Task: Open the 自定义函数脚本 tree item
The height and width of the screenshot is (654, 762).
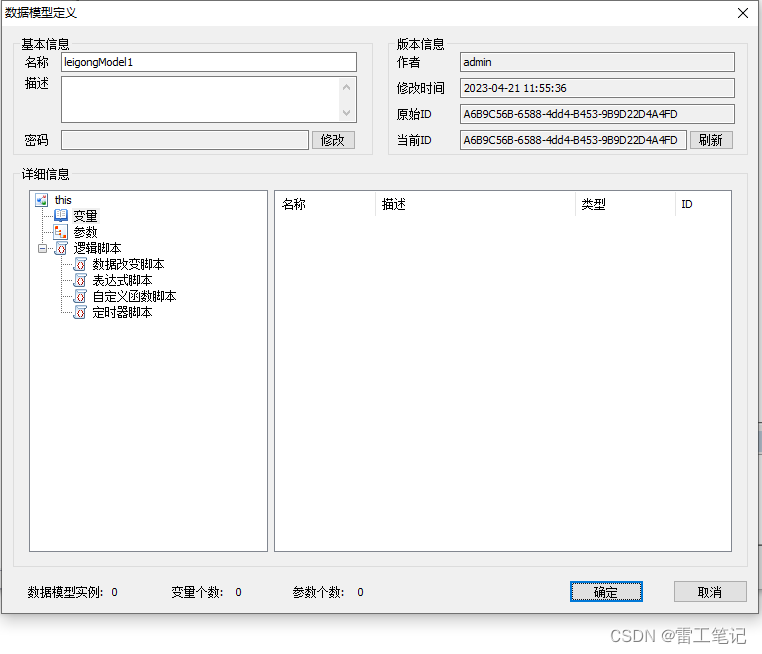Action: [134, 296]
